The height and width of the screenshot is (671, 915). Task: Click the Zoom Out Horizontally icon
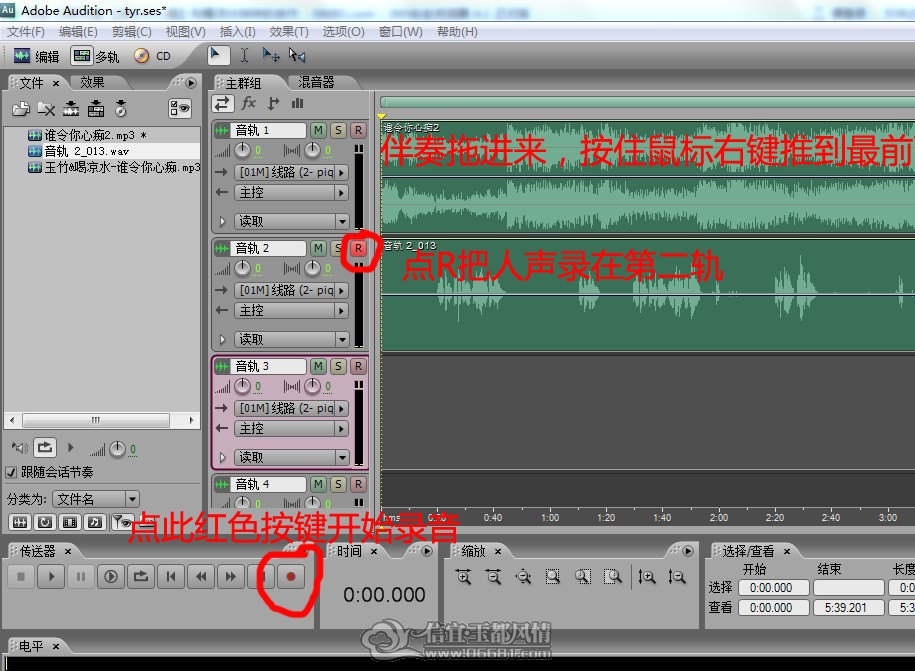click(x=494, y=577)
